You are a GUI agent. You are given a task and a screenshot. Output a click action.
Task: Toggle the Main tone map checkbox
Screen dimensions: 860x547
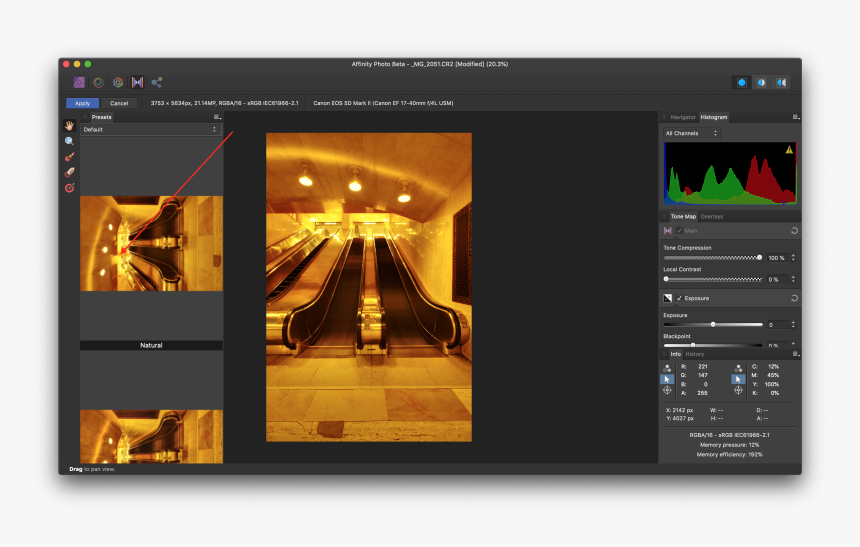click(x=680, y=230)
